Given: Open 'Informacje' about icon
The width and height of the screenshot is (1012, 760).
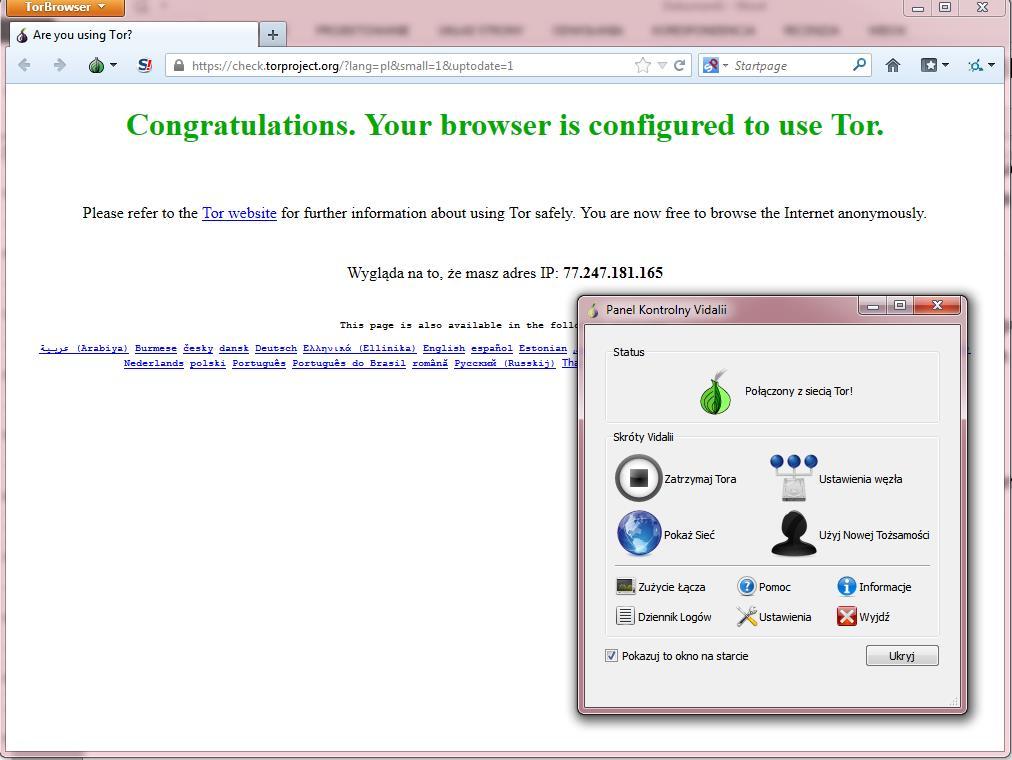Looking at the screenshot, I should (846, 586).
